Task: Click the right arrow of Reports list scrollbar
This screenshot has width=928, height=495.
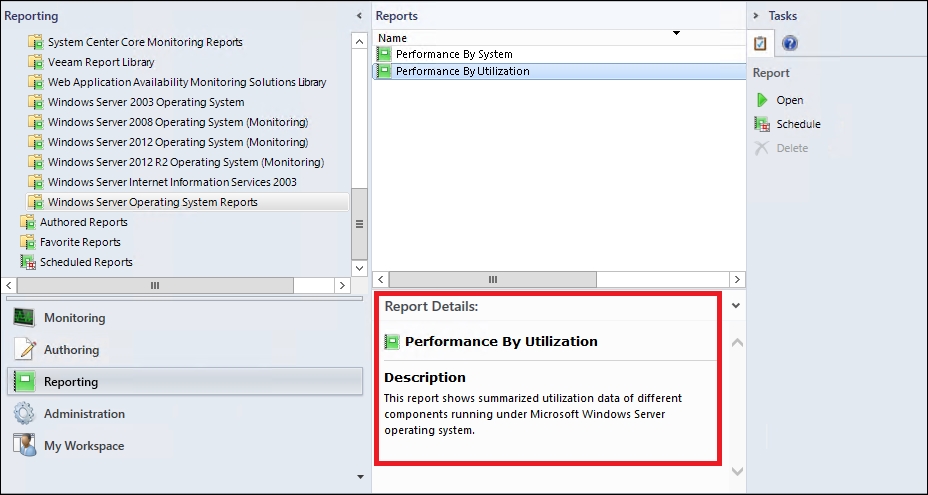Action: pos(737,279)
